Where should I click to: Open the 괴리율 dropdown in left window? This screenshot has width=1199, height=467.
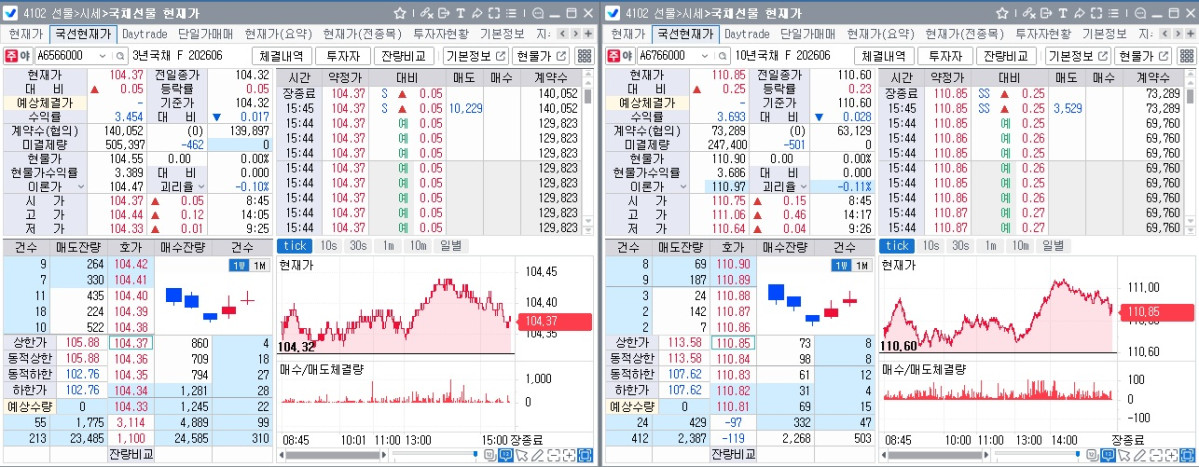coord(202,186)
